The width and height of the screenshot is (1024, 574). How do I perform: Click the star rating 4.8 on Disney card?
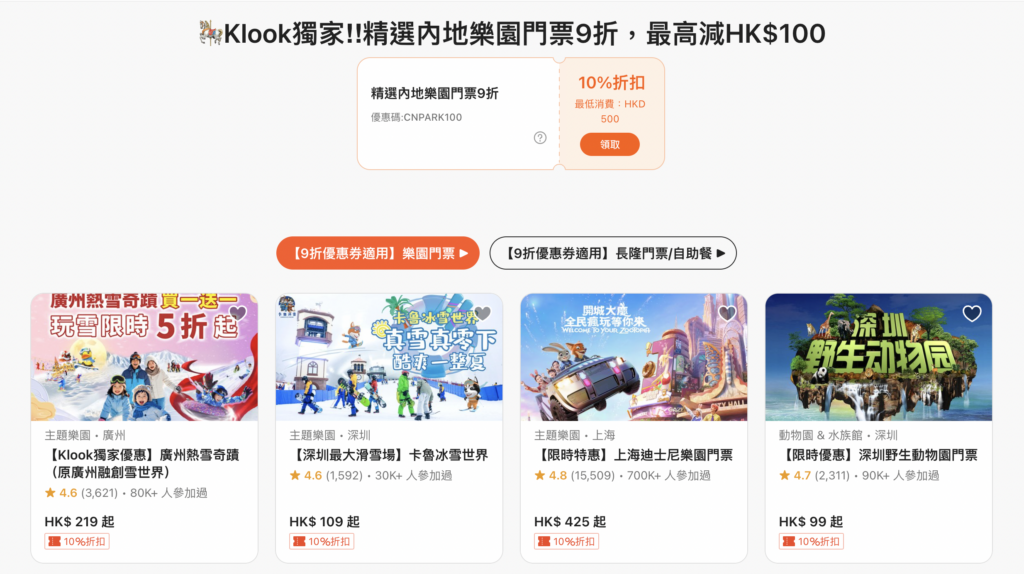[x=551, y=475]
